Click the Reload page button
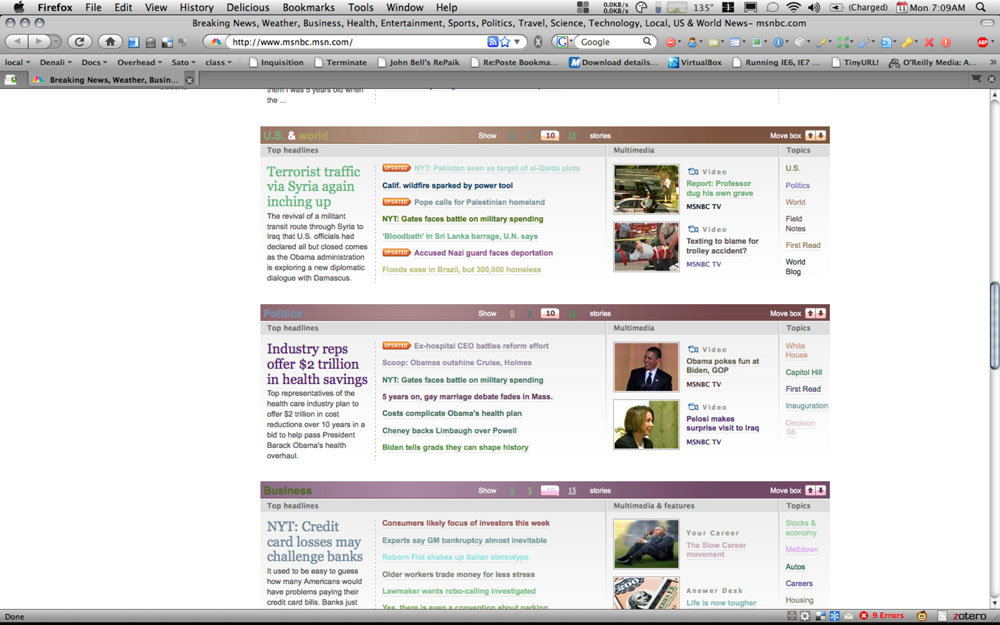 [x=80, y=41]
